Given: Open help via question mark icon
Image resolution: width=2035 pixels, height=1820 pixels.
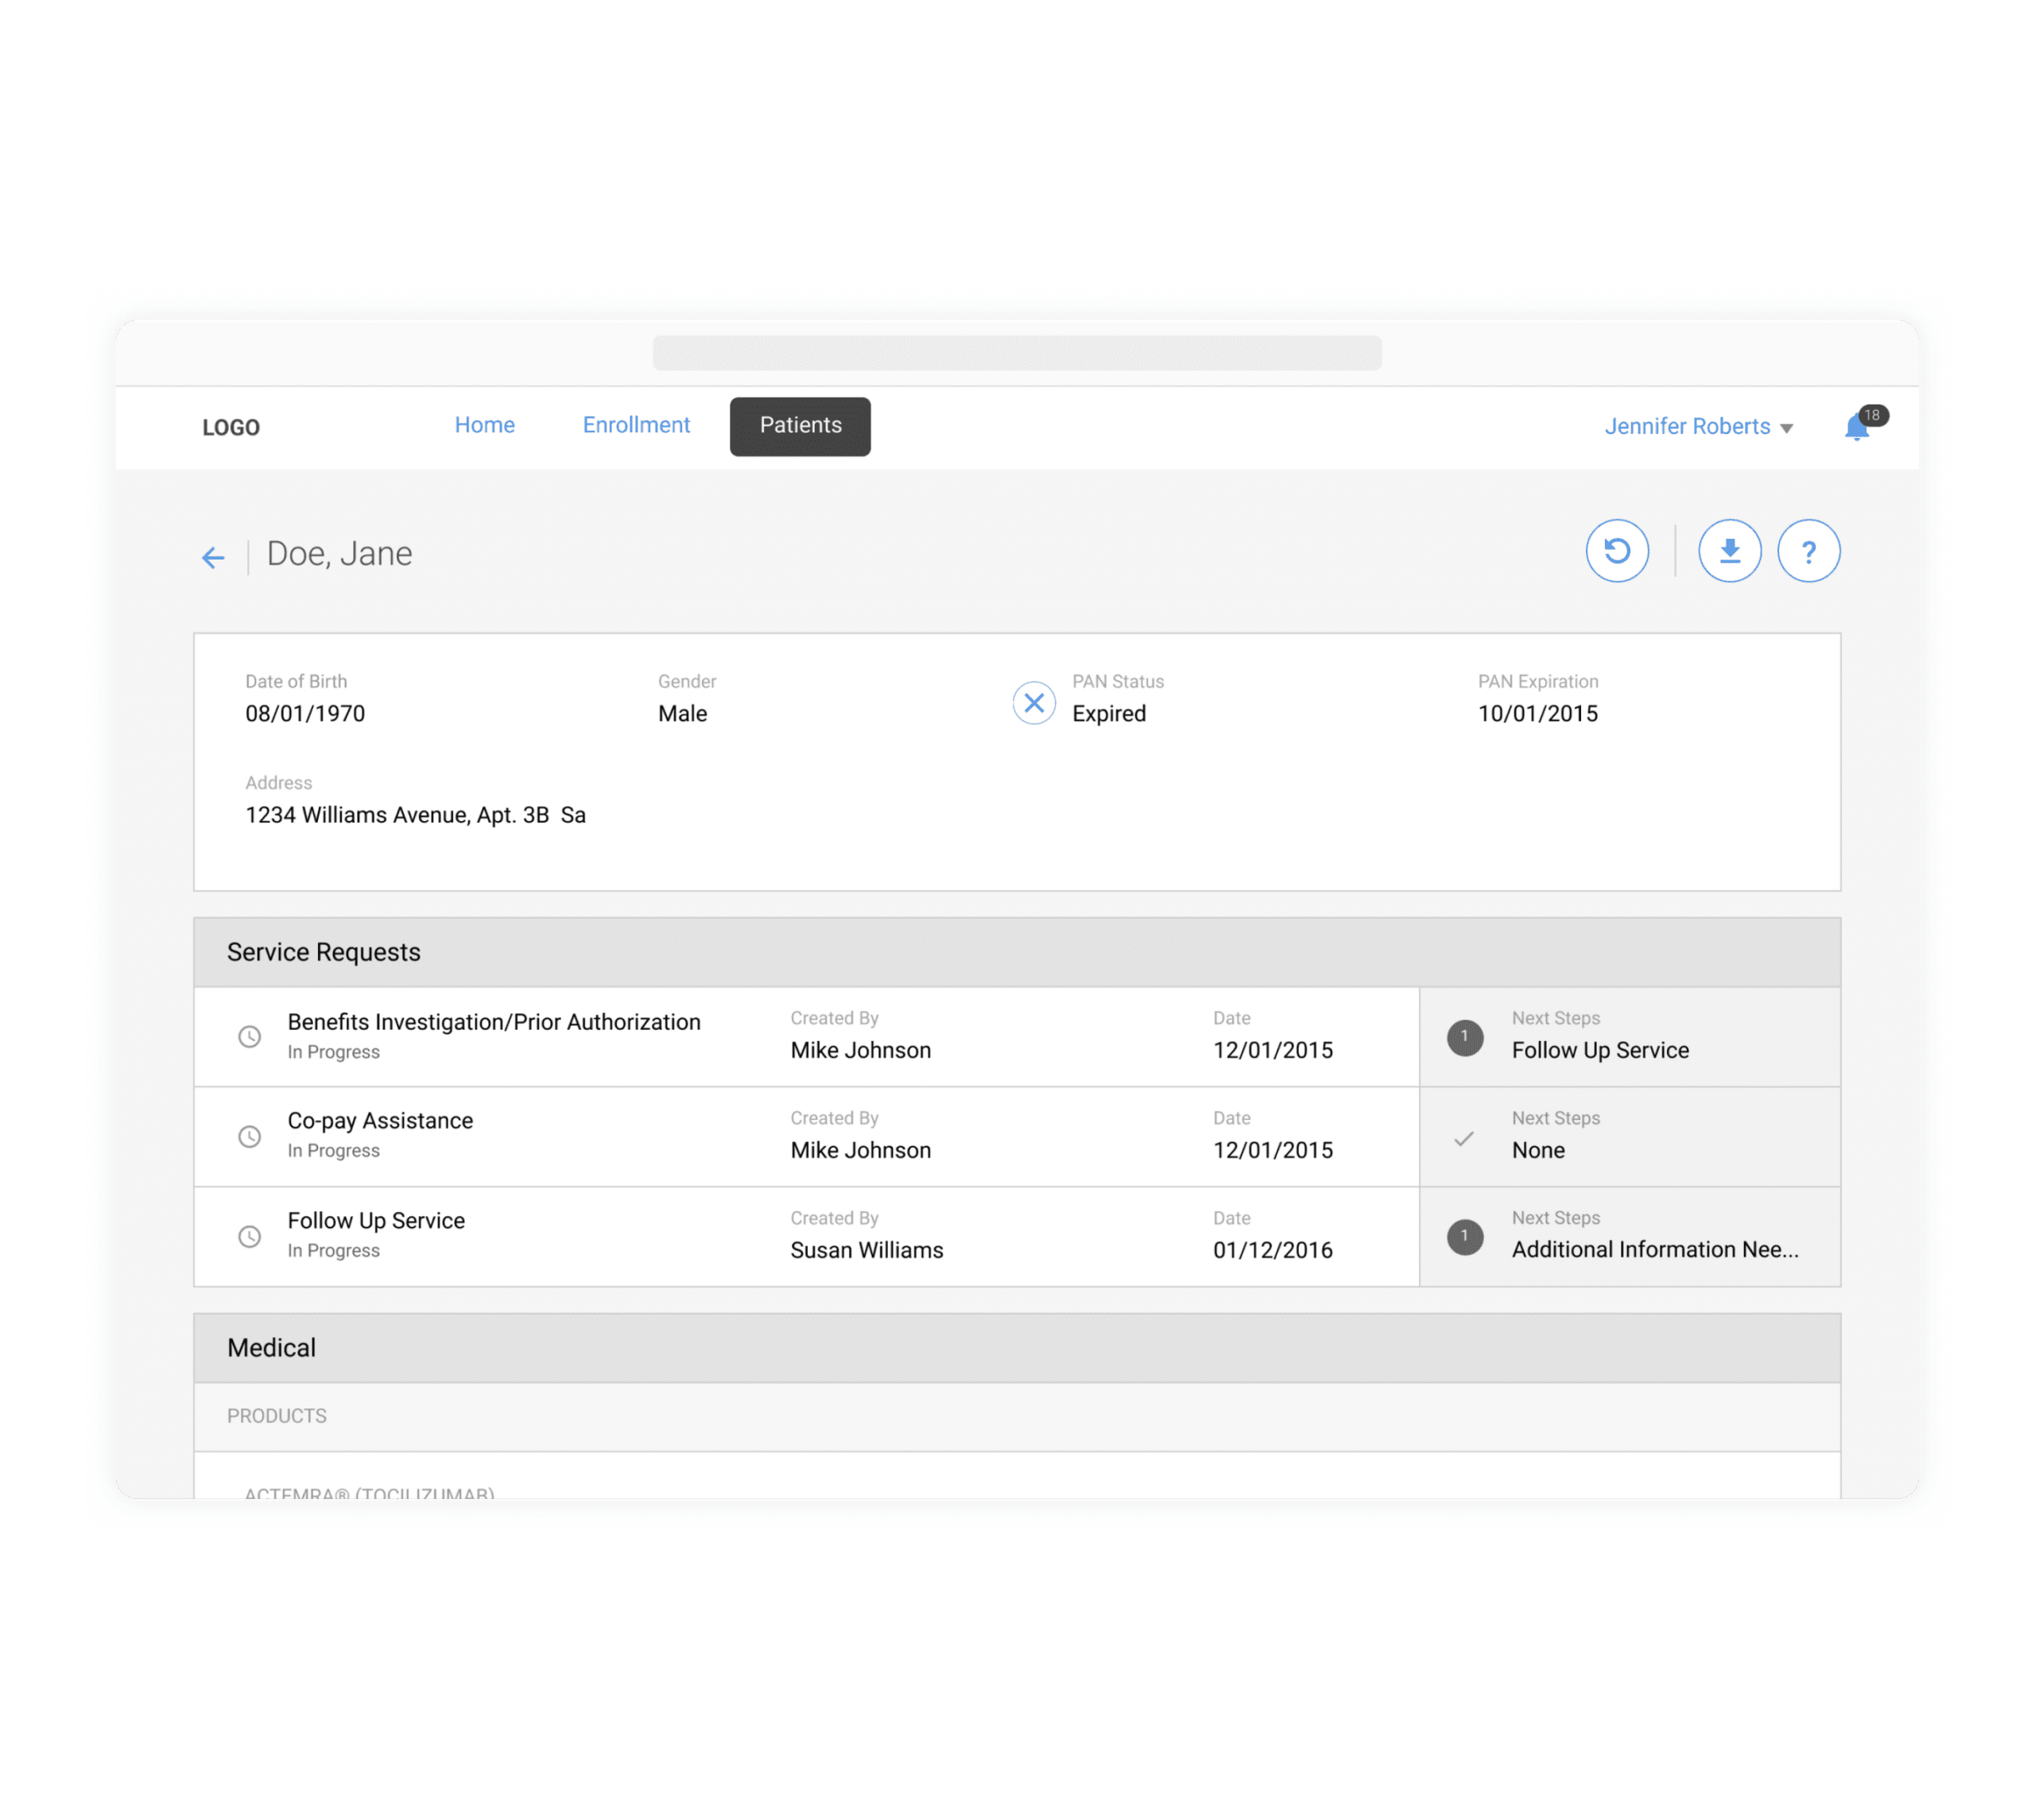Looking at the screenshot, I should pos(1808,551).
